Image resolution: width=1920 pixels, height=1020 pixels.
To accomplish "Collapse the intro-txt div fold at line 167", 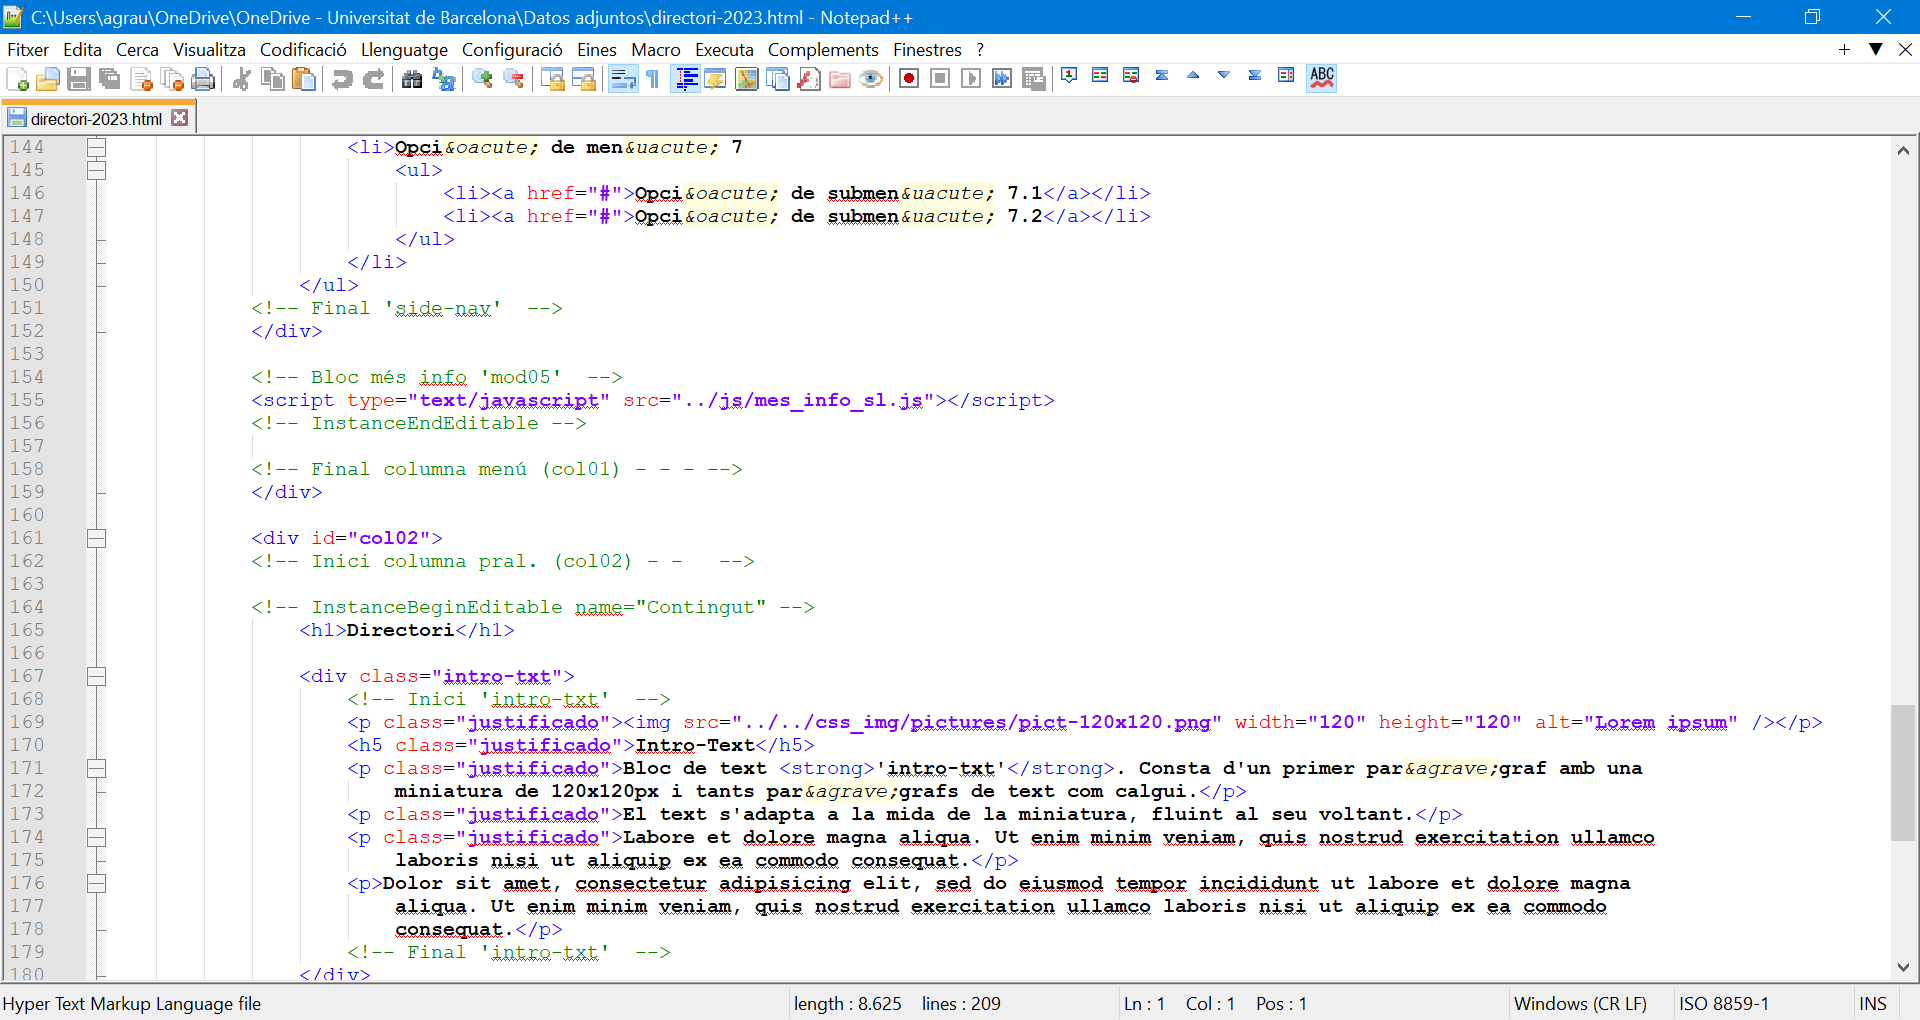I will (x=96, y=677).
